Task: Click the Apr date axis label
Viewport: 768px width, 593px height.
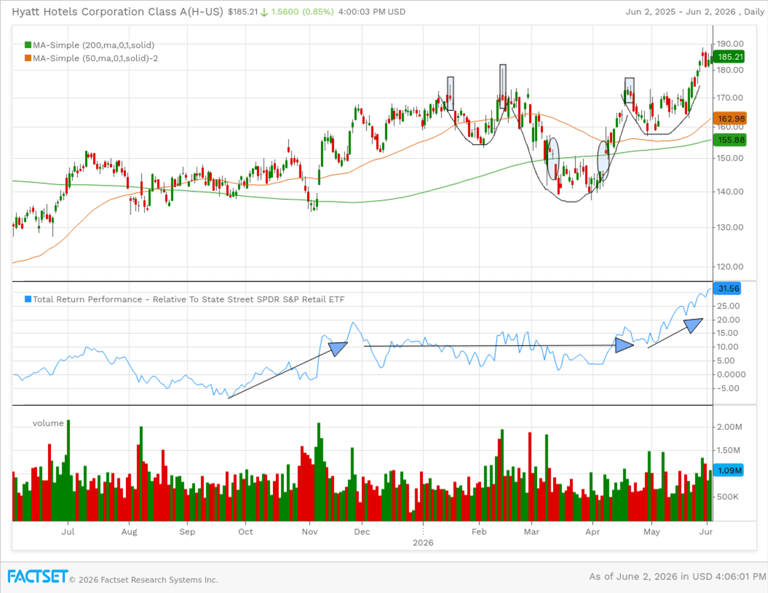Action: pyautogui.click(x=593, y=532)
